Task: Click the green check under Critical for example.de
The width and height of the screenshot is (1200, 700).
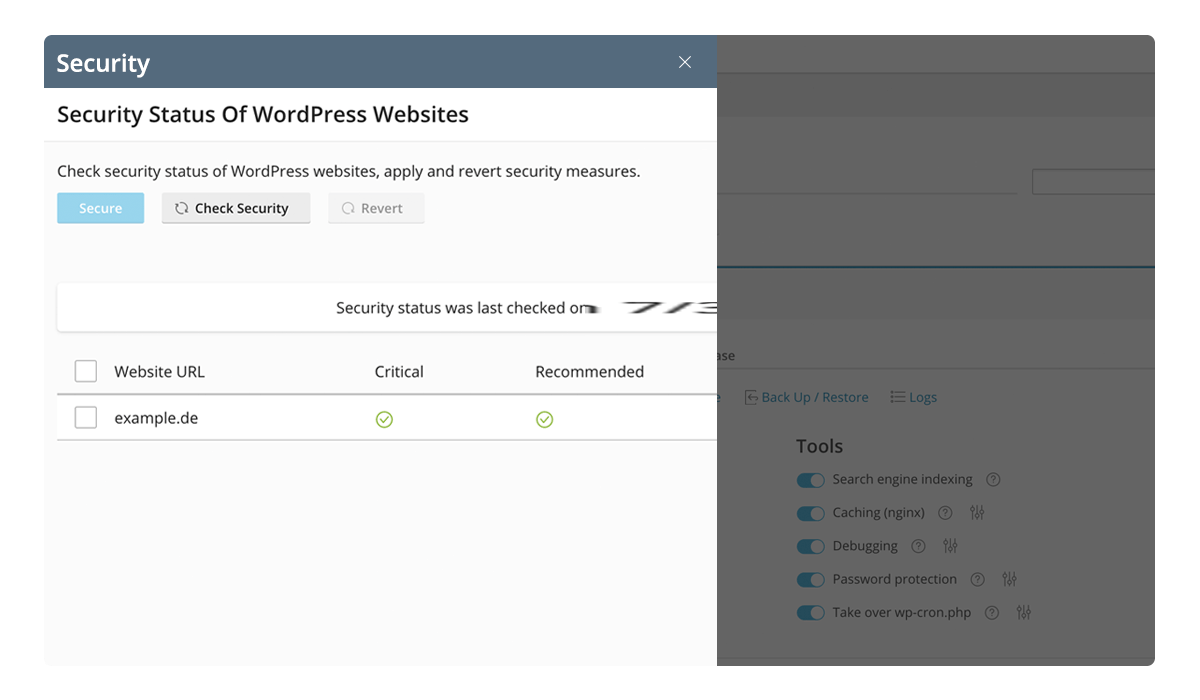Action: click(x=384, y=419)
